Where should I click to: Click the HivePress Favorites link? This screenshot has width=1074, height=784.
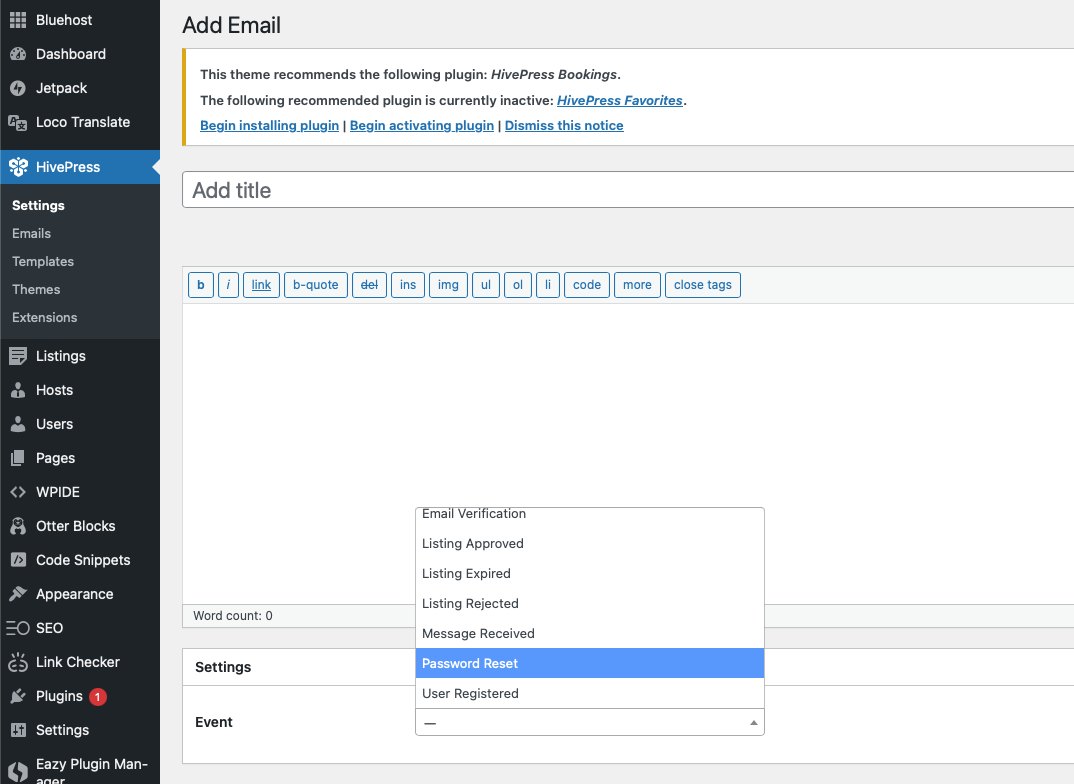(620, 101)
